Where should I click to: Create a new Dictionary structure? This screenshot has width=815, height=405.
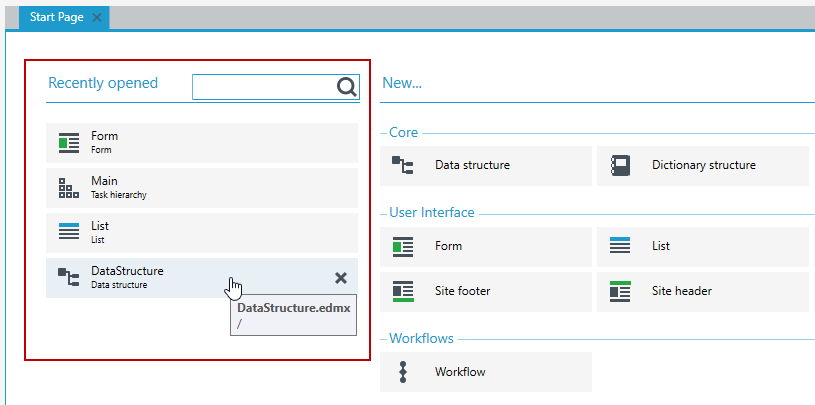tap(703, 166)
